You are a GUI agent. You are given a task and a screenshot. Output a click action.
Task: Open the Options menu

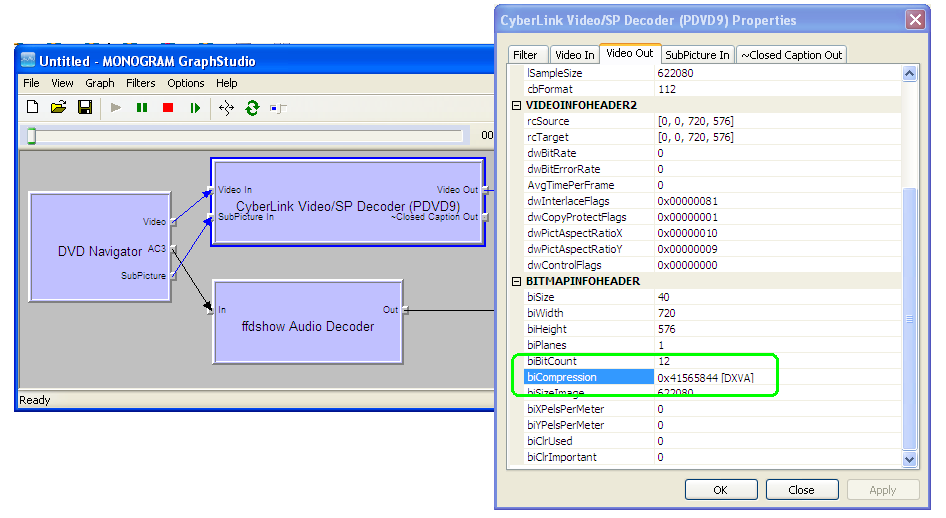186,83
